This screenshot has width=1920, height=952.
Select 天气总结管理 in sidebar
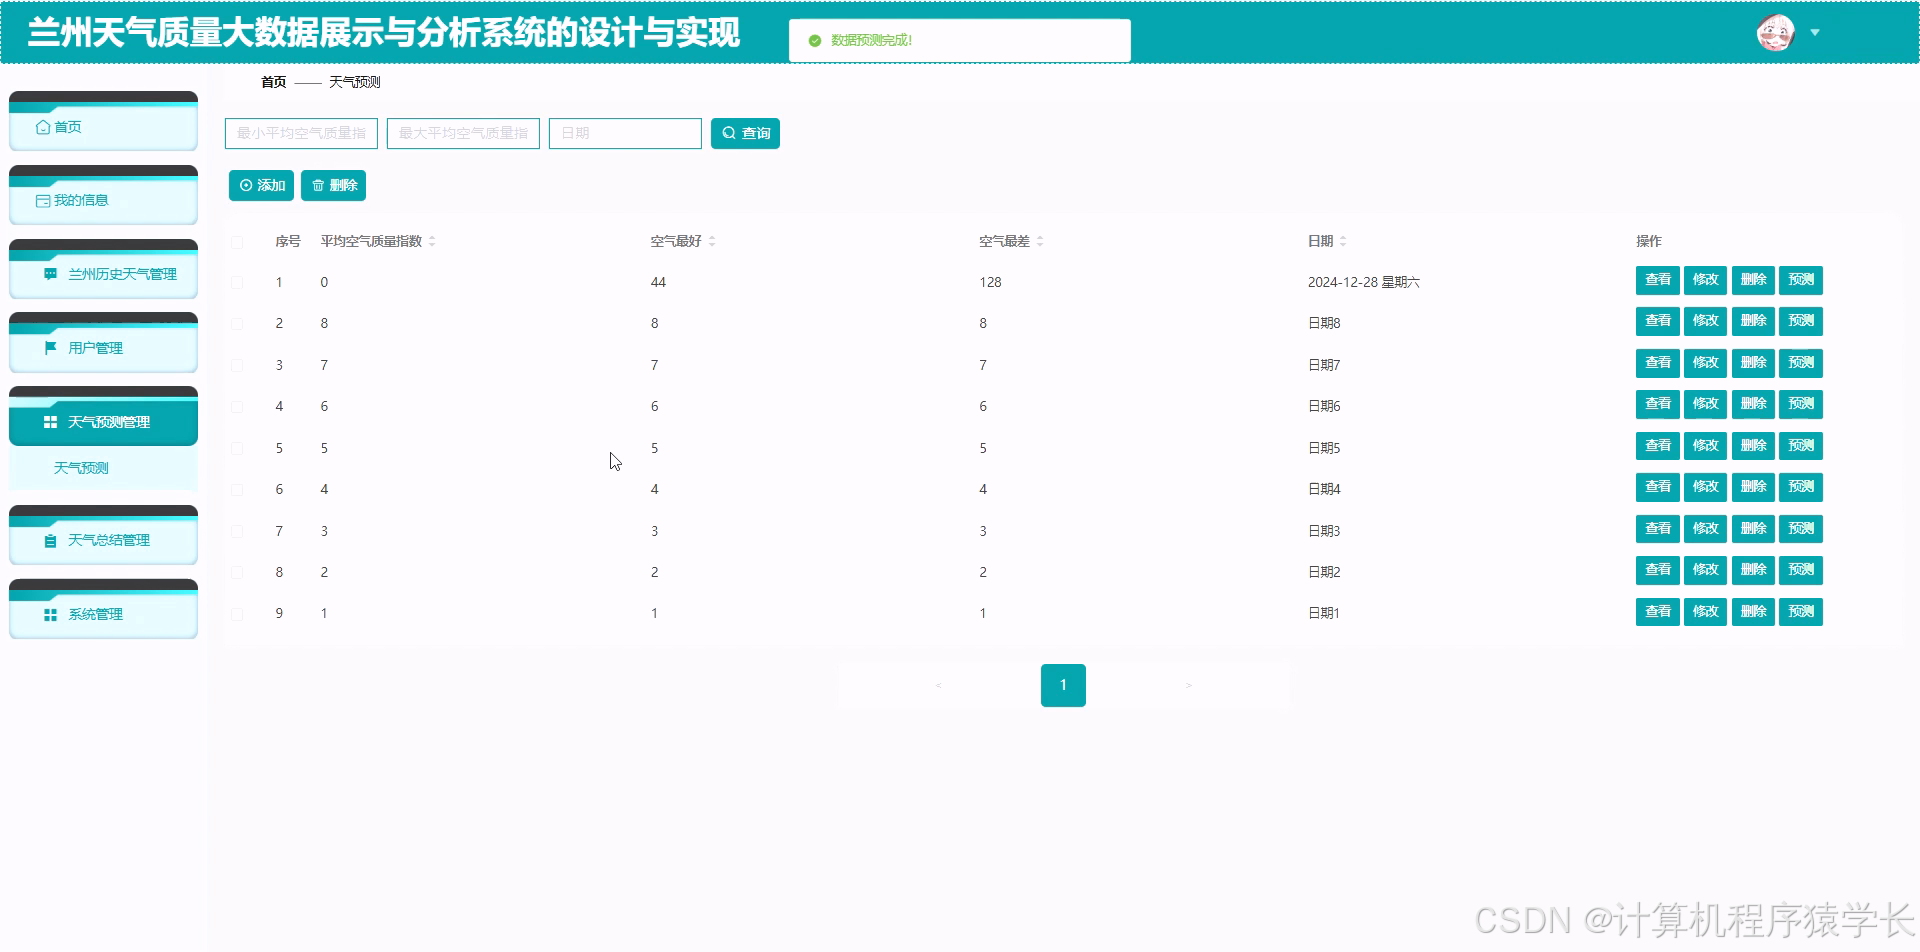point(109,540)
